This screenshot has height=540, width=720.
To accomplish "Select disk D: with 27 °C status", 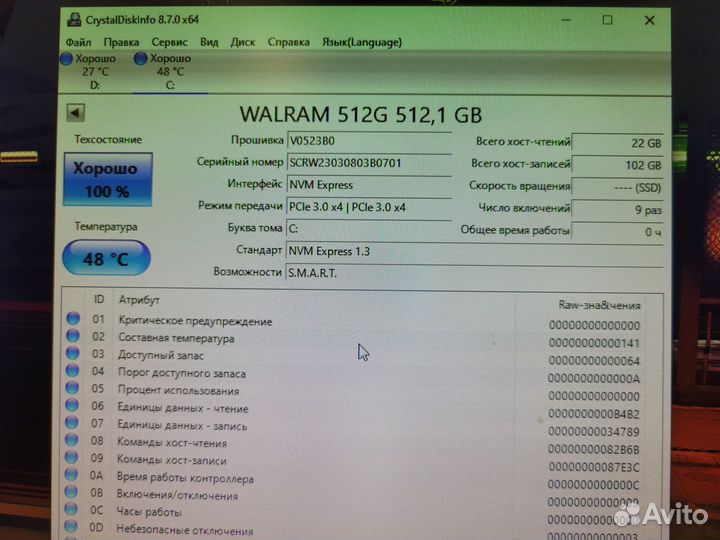I will coord(89,71).
